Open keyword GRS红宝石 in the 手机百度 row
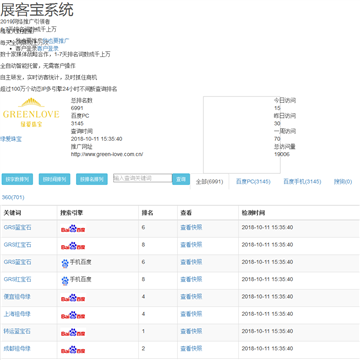 pos(18,279)
